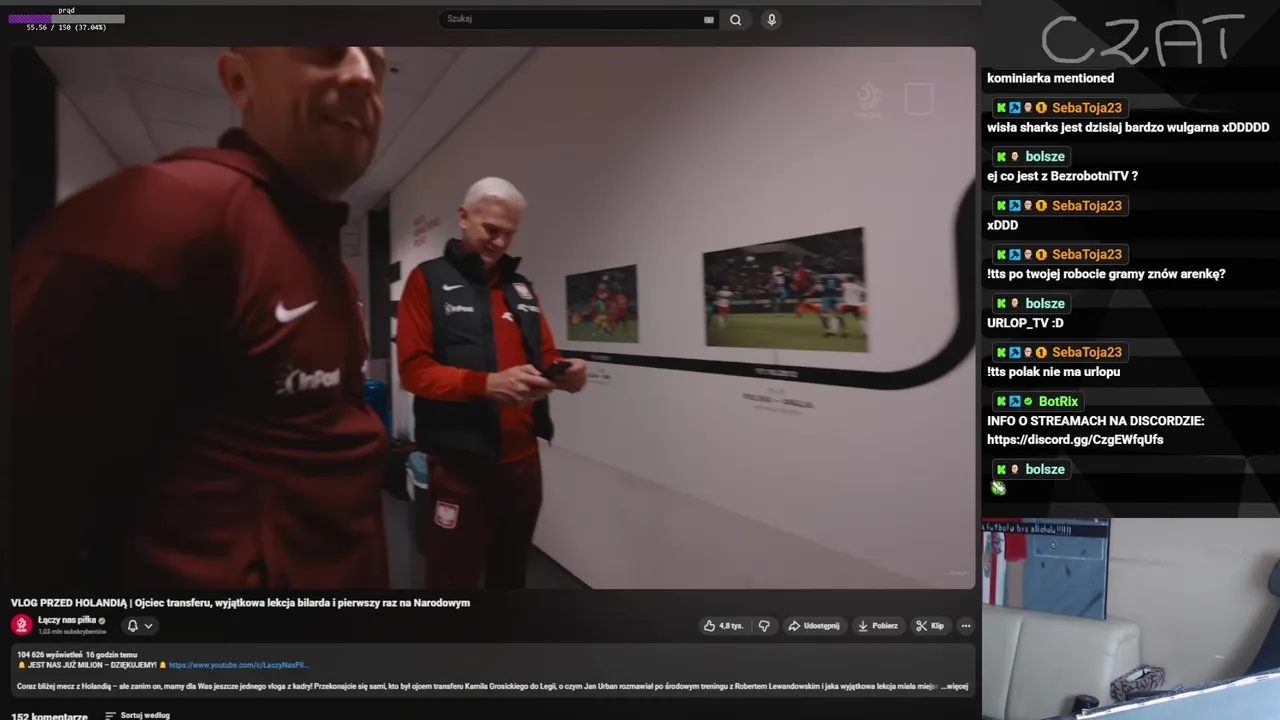Click the message '!tts polak nie ma urlopu'
The image size is (1280, 720).
[x=1053, y=372]
